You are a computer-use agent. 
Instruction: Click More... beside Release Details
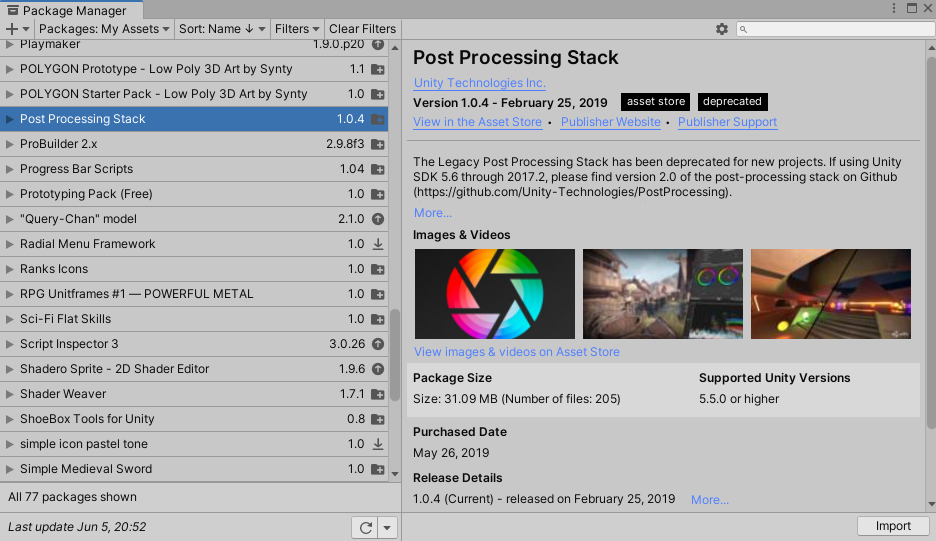[x=709, y=500]
